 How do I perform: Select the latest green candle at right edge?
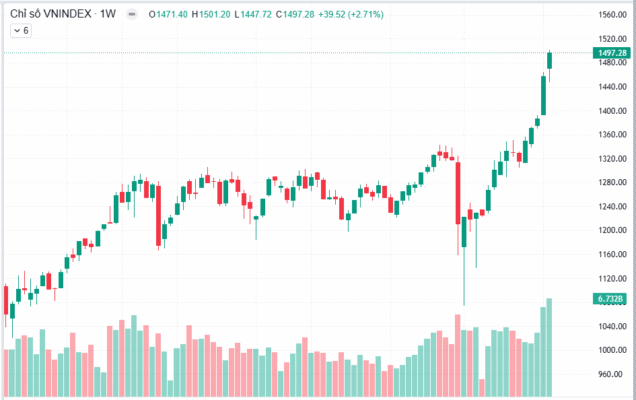549,60
